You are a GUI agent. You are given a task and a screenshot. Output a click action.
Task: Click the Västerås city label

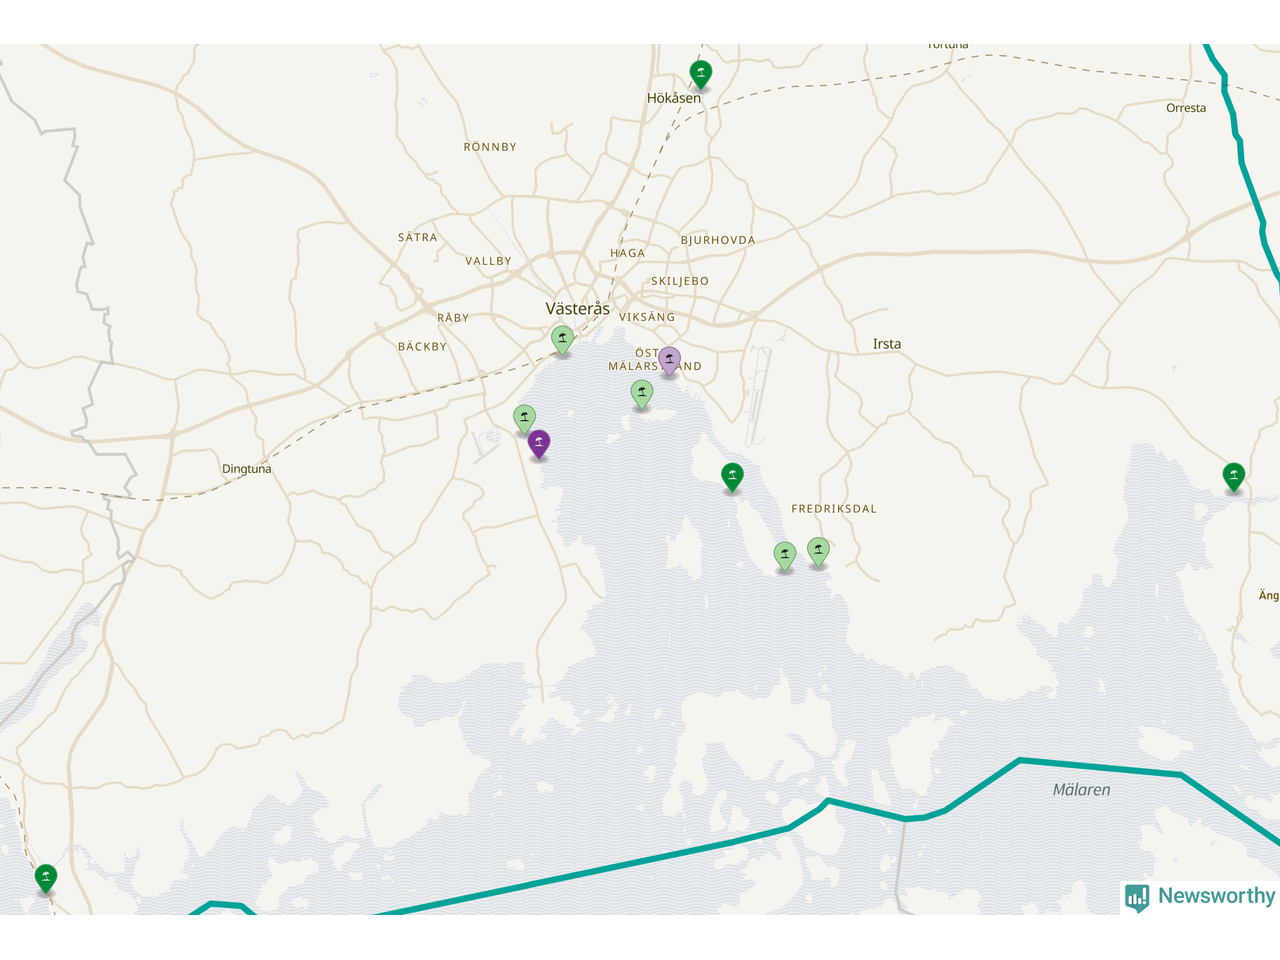click(577, 308)
